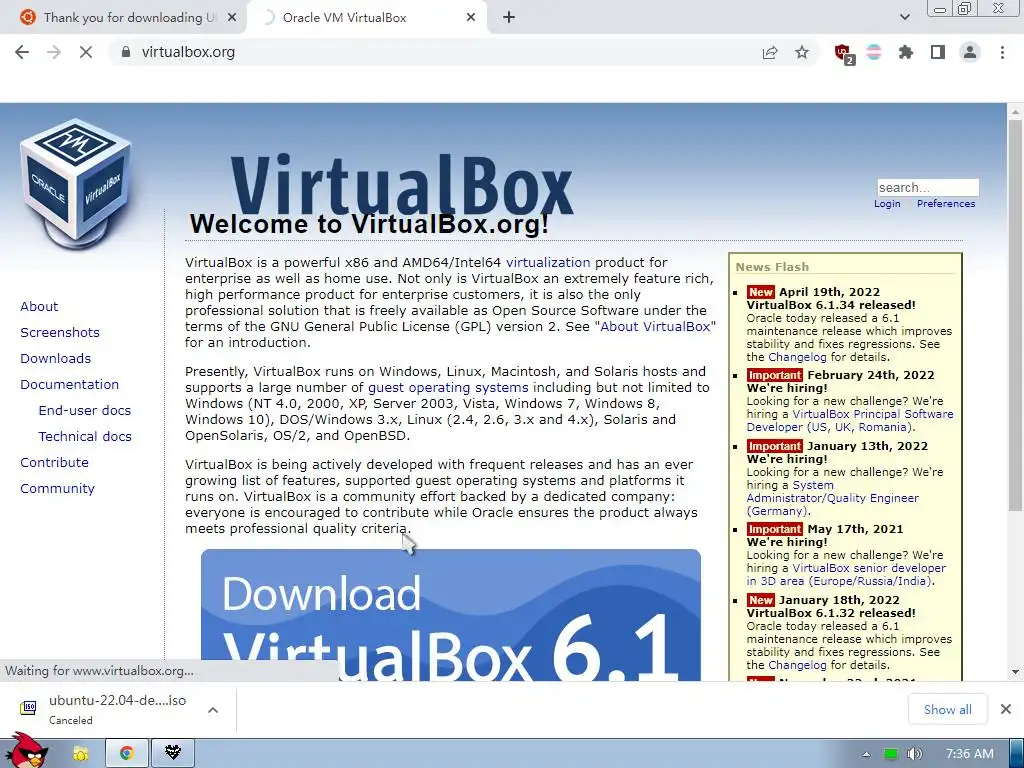Open Documentation in the sidebar
Viewport: 1024px width, 768px height.
click(x=69, y=385)
